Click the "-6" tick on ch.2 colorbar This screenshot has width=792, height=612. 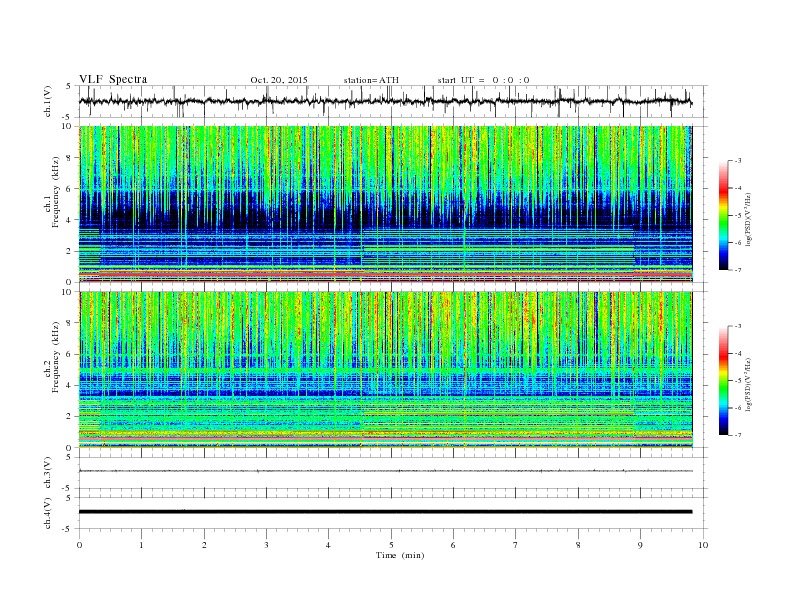tap(738, 408)
